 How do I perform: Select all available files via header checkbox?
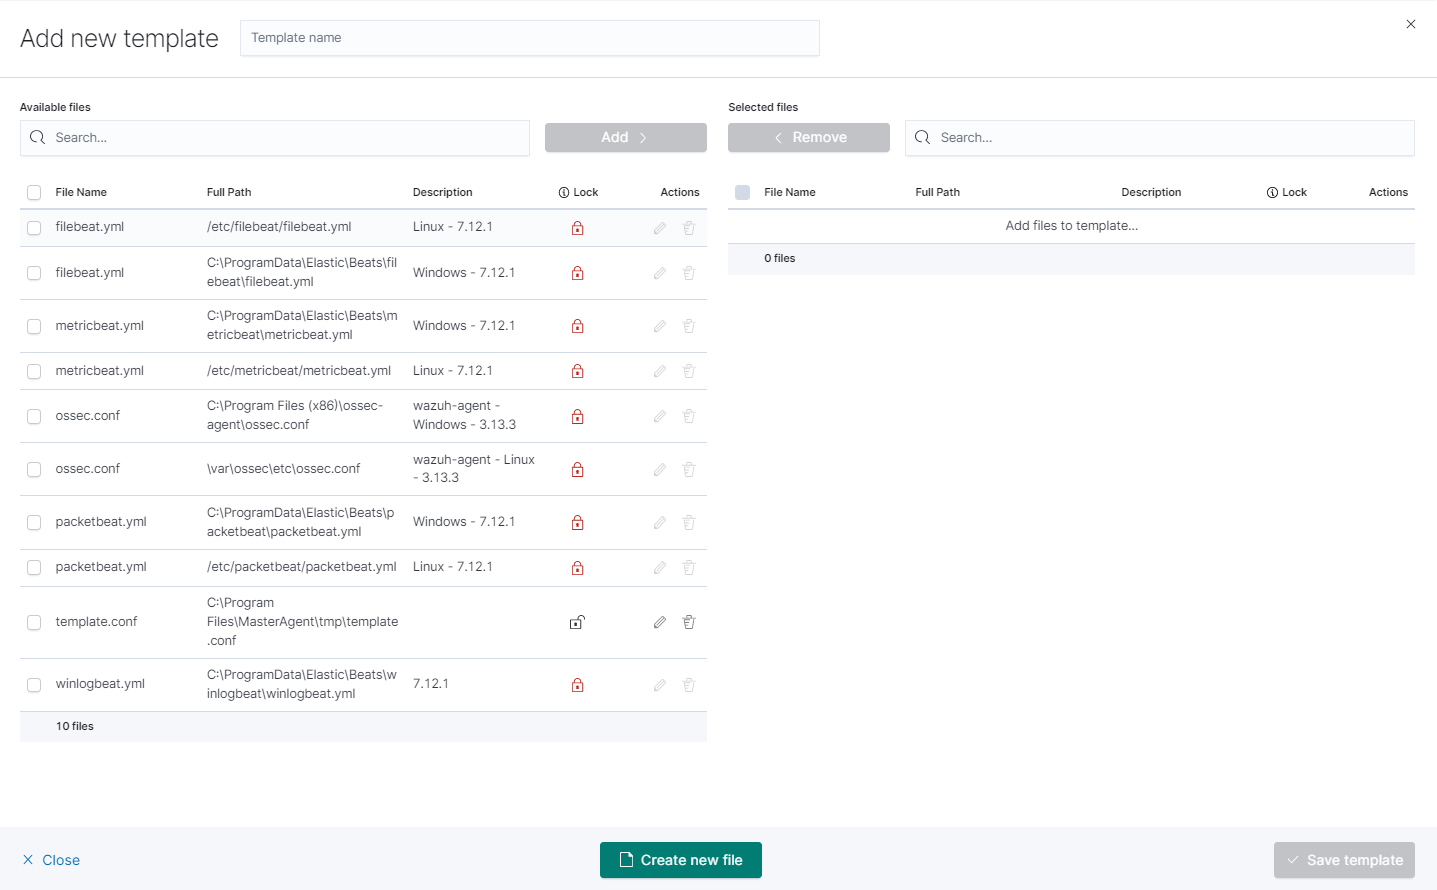coord(34,192)
